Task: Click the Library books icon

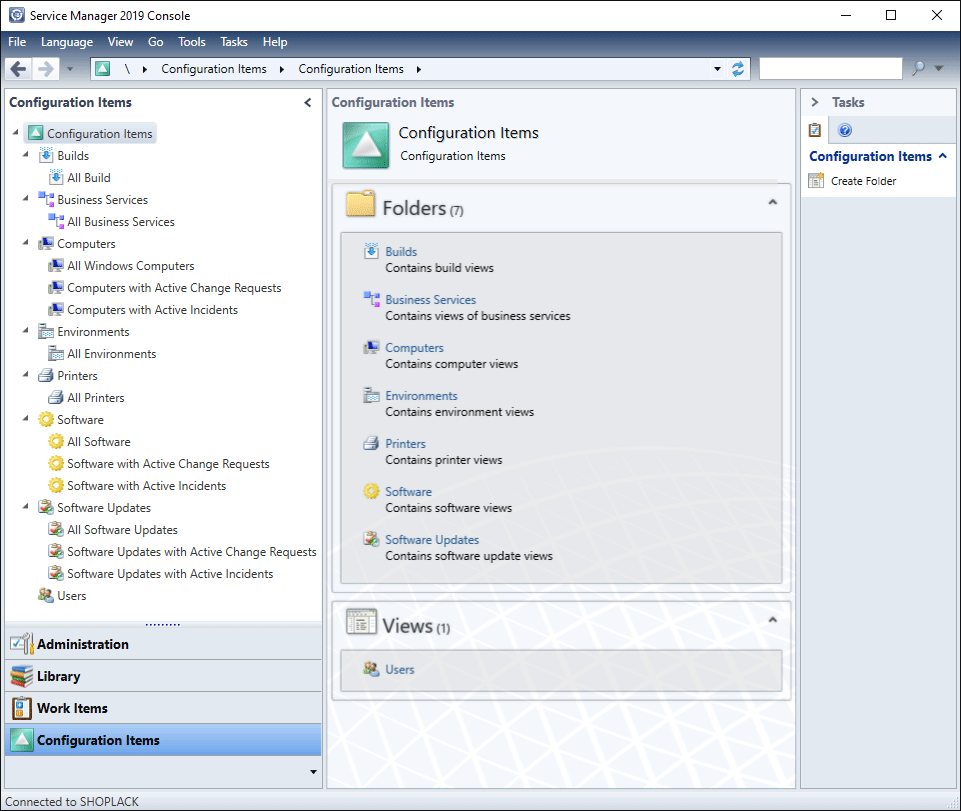Action: (x=21, y=676)
